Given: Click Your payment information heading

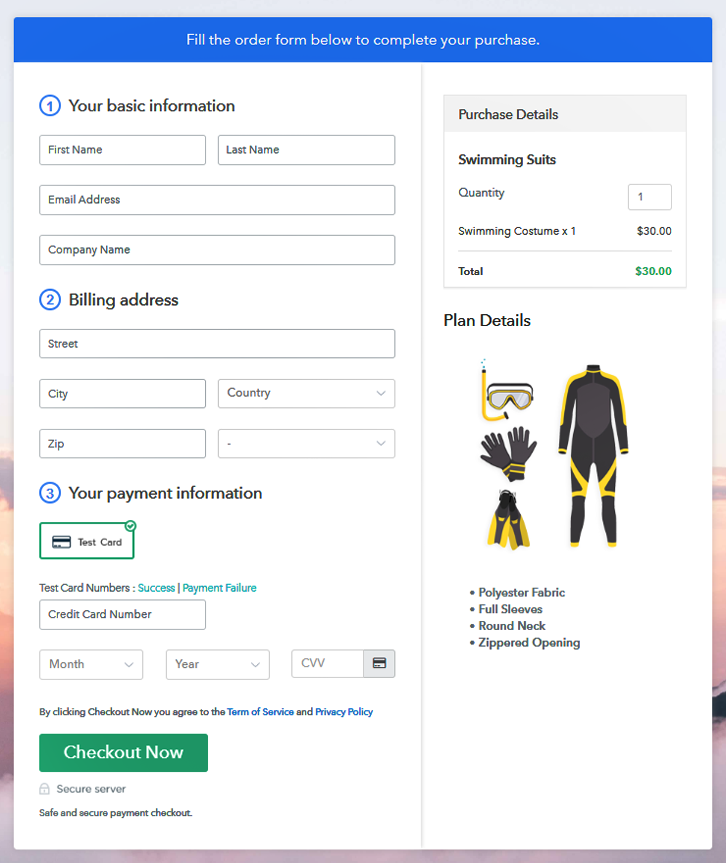Looking at the screenshot, I should coord(165,493).
